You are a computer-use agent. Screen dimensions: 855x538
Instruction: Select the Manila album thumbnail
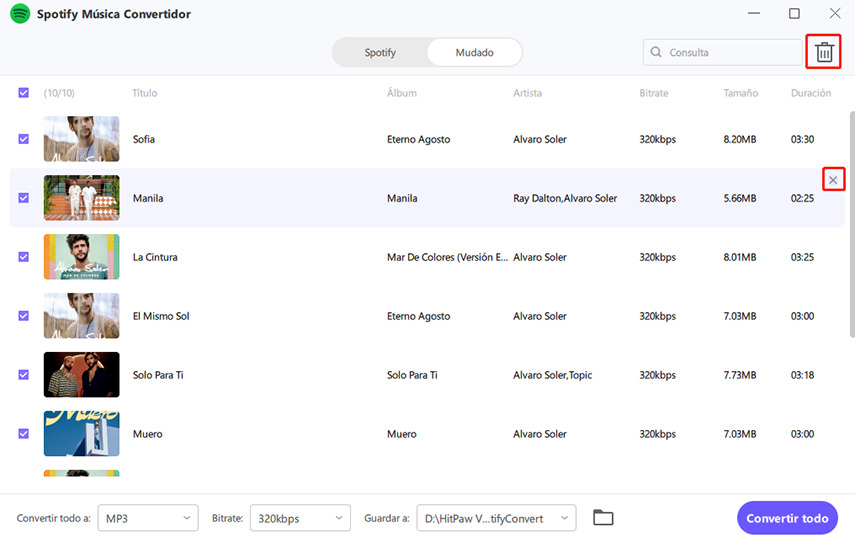click(x=82, y=198)
